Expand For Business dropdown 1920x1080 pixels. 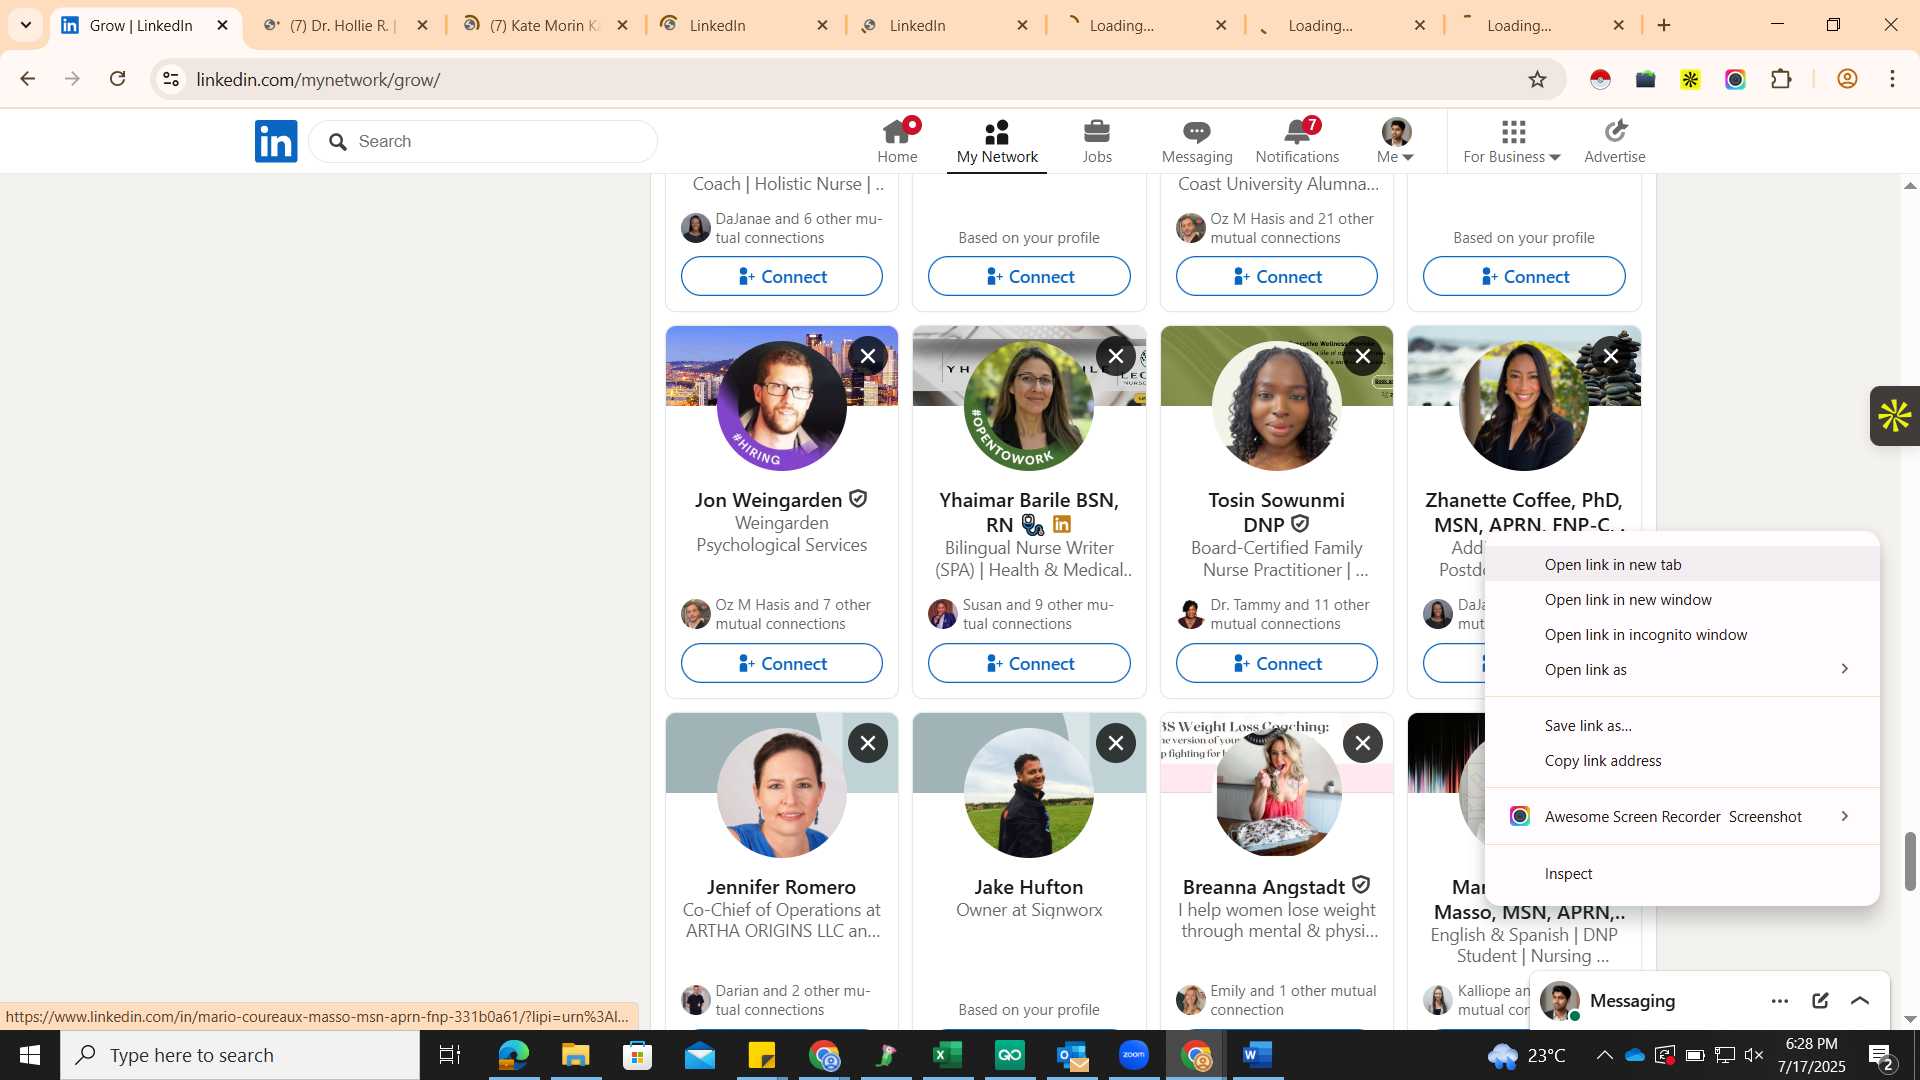[1512, 141]
